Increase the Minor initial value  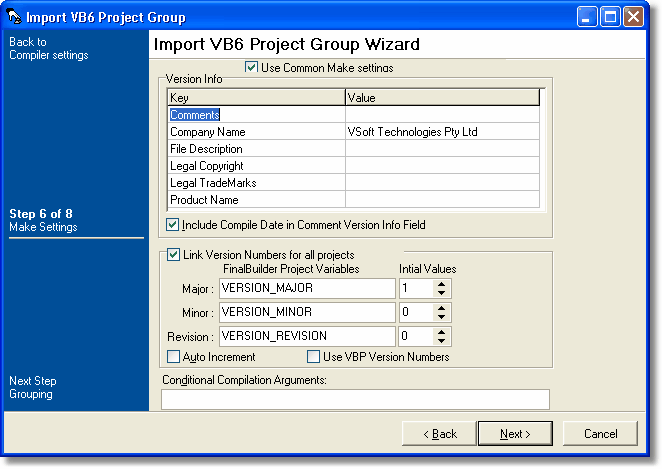(x=441, y=308)
